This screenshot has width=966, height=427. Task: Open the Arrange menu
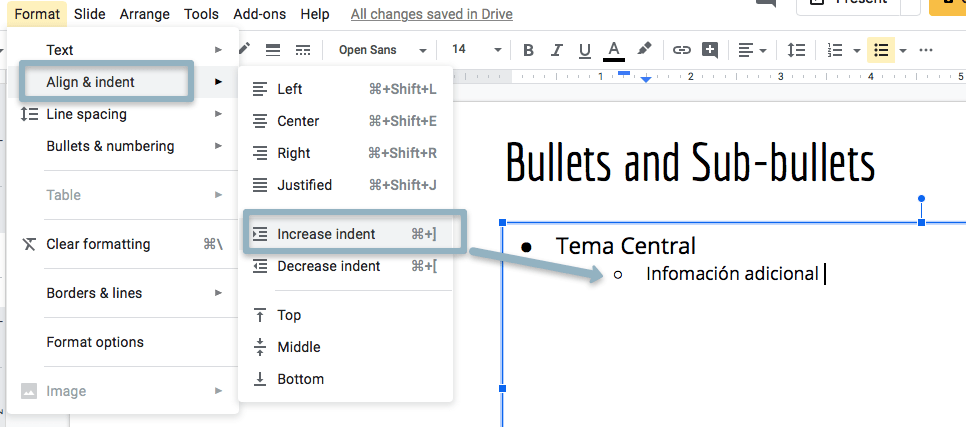pos(144,14)
